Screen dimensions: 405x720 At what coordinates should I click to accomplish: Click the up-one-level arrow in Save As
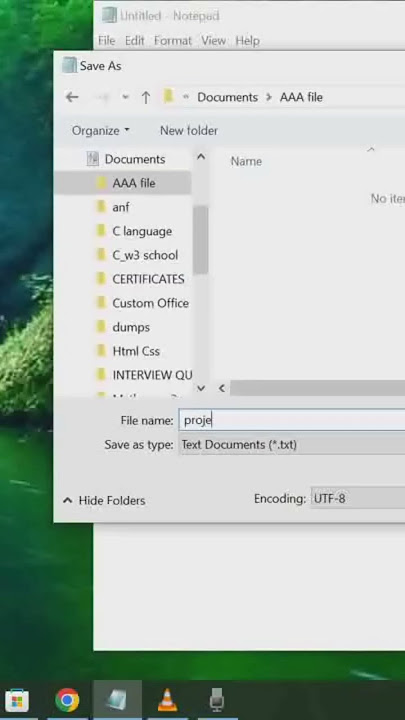[x=146, y=97]
